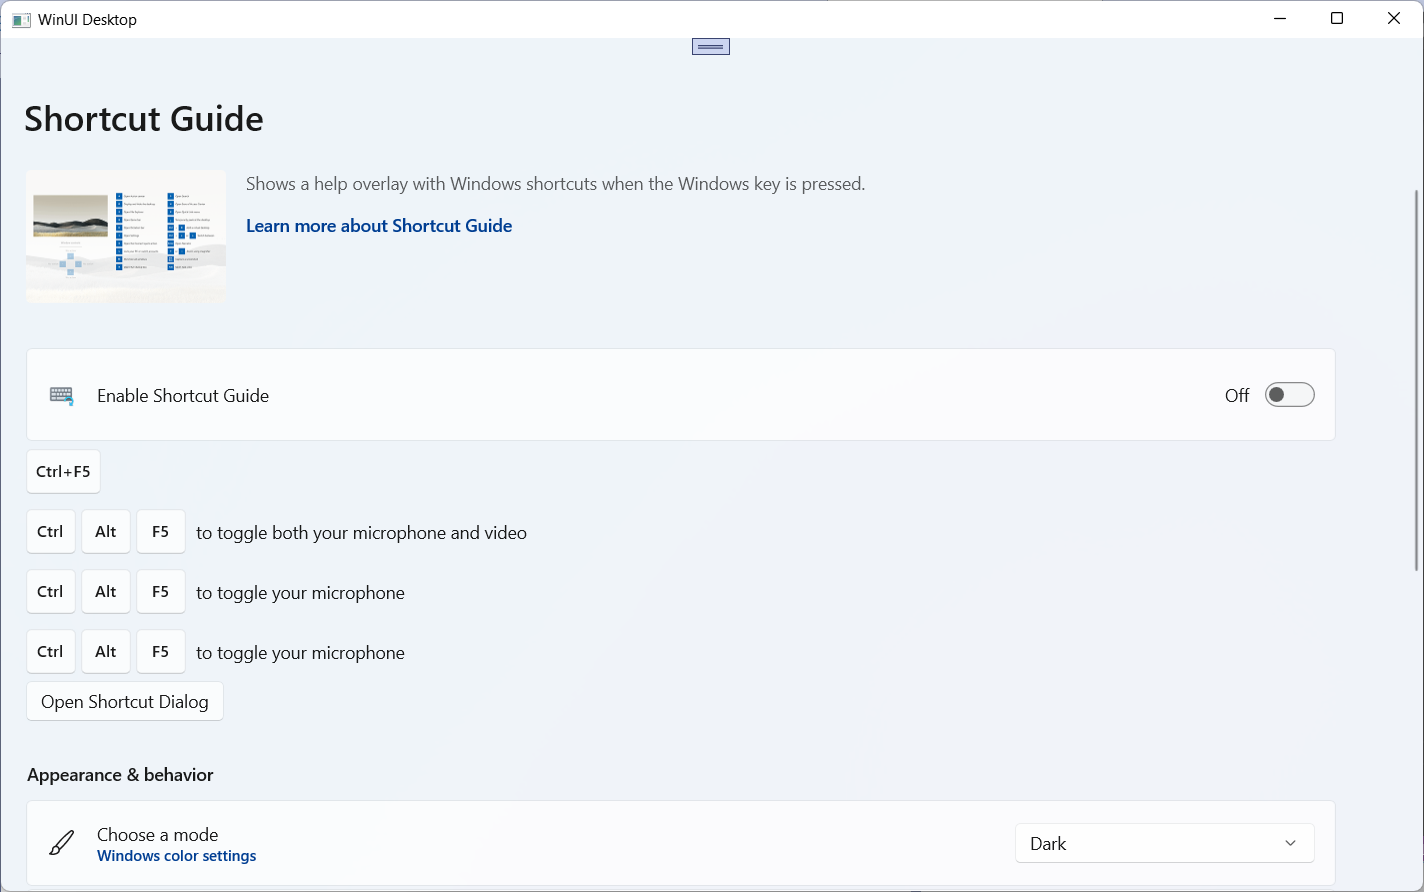Click the WinUI Desktop app icon in title bar
1424x892 pixels.
(21, 20)
